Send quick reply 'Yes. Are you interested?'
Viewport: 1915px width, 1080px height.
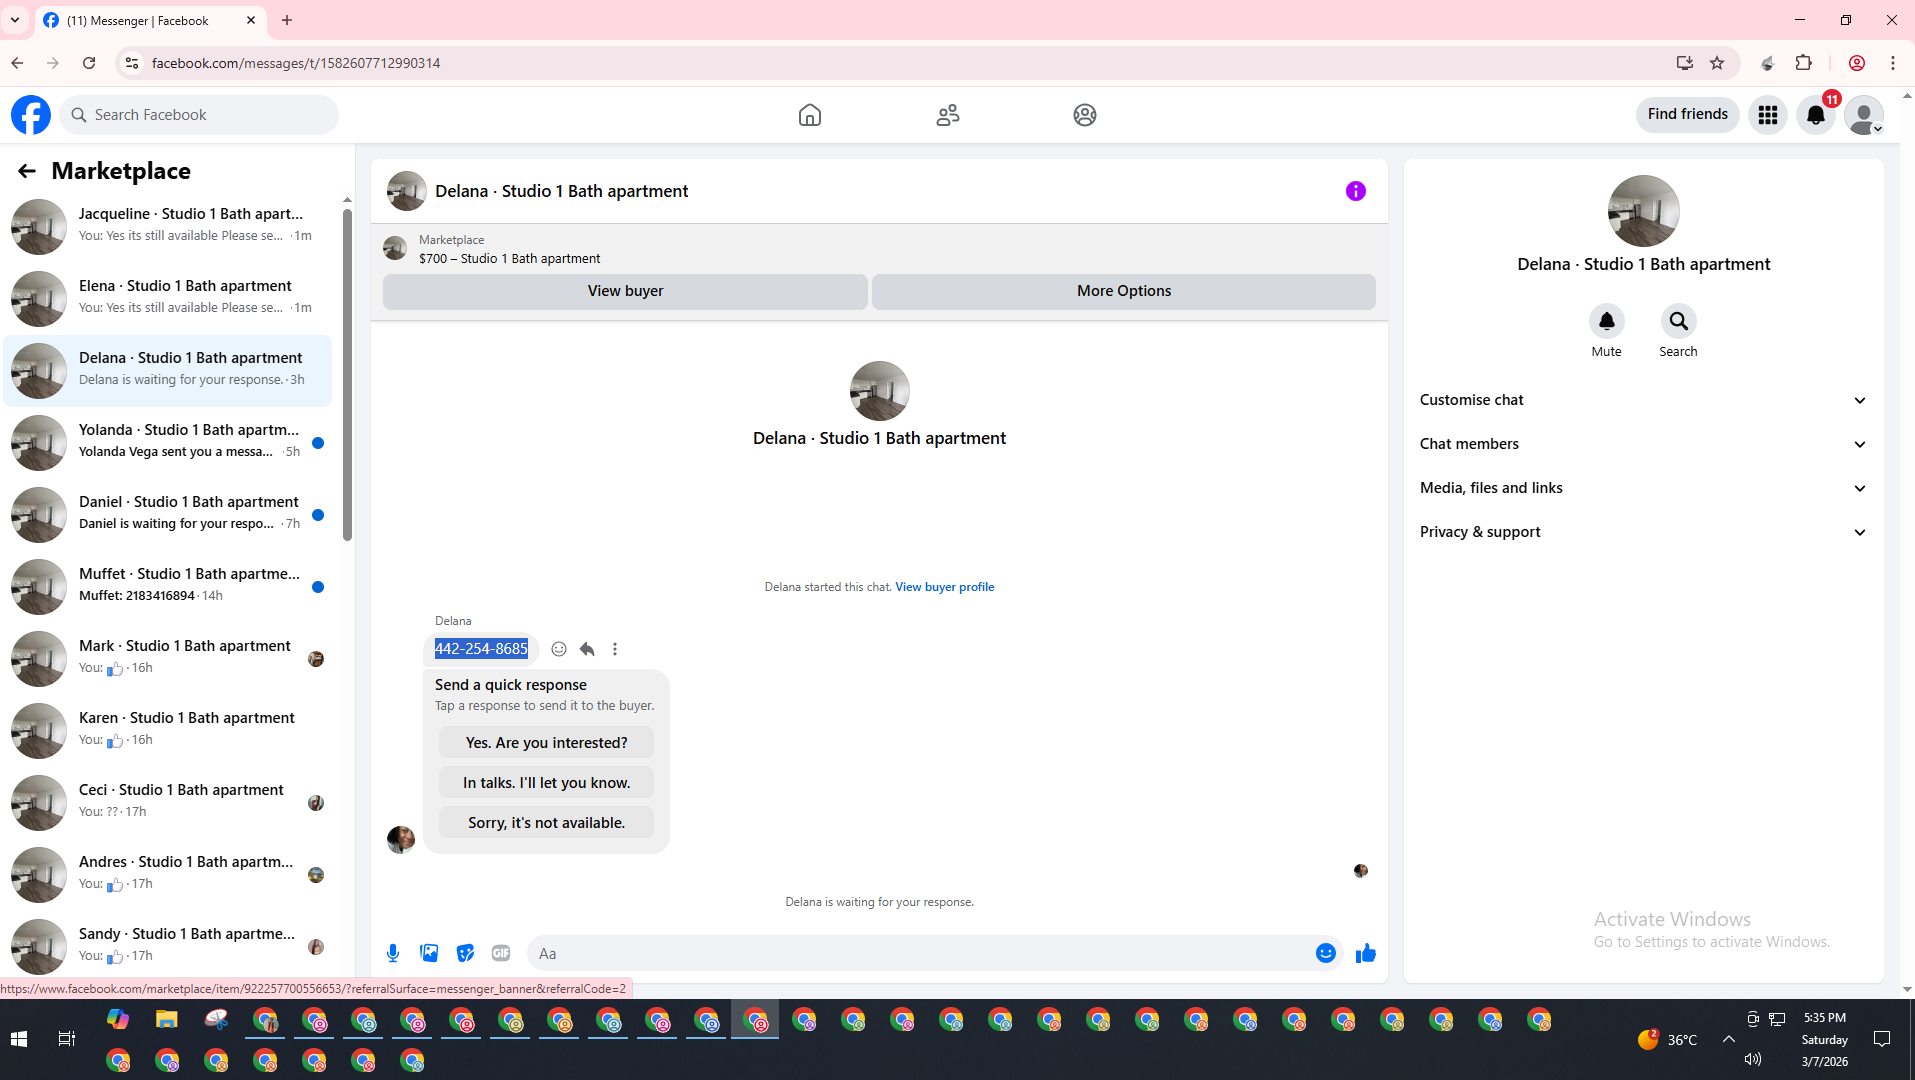(x=546, y=743)
